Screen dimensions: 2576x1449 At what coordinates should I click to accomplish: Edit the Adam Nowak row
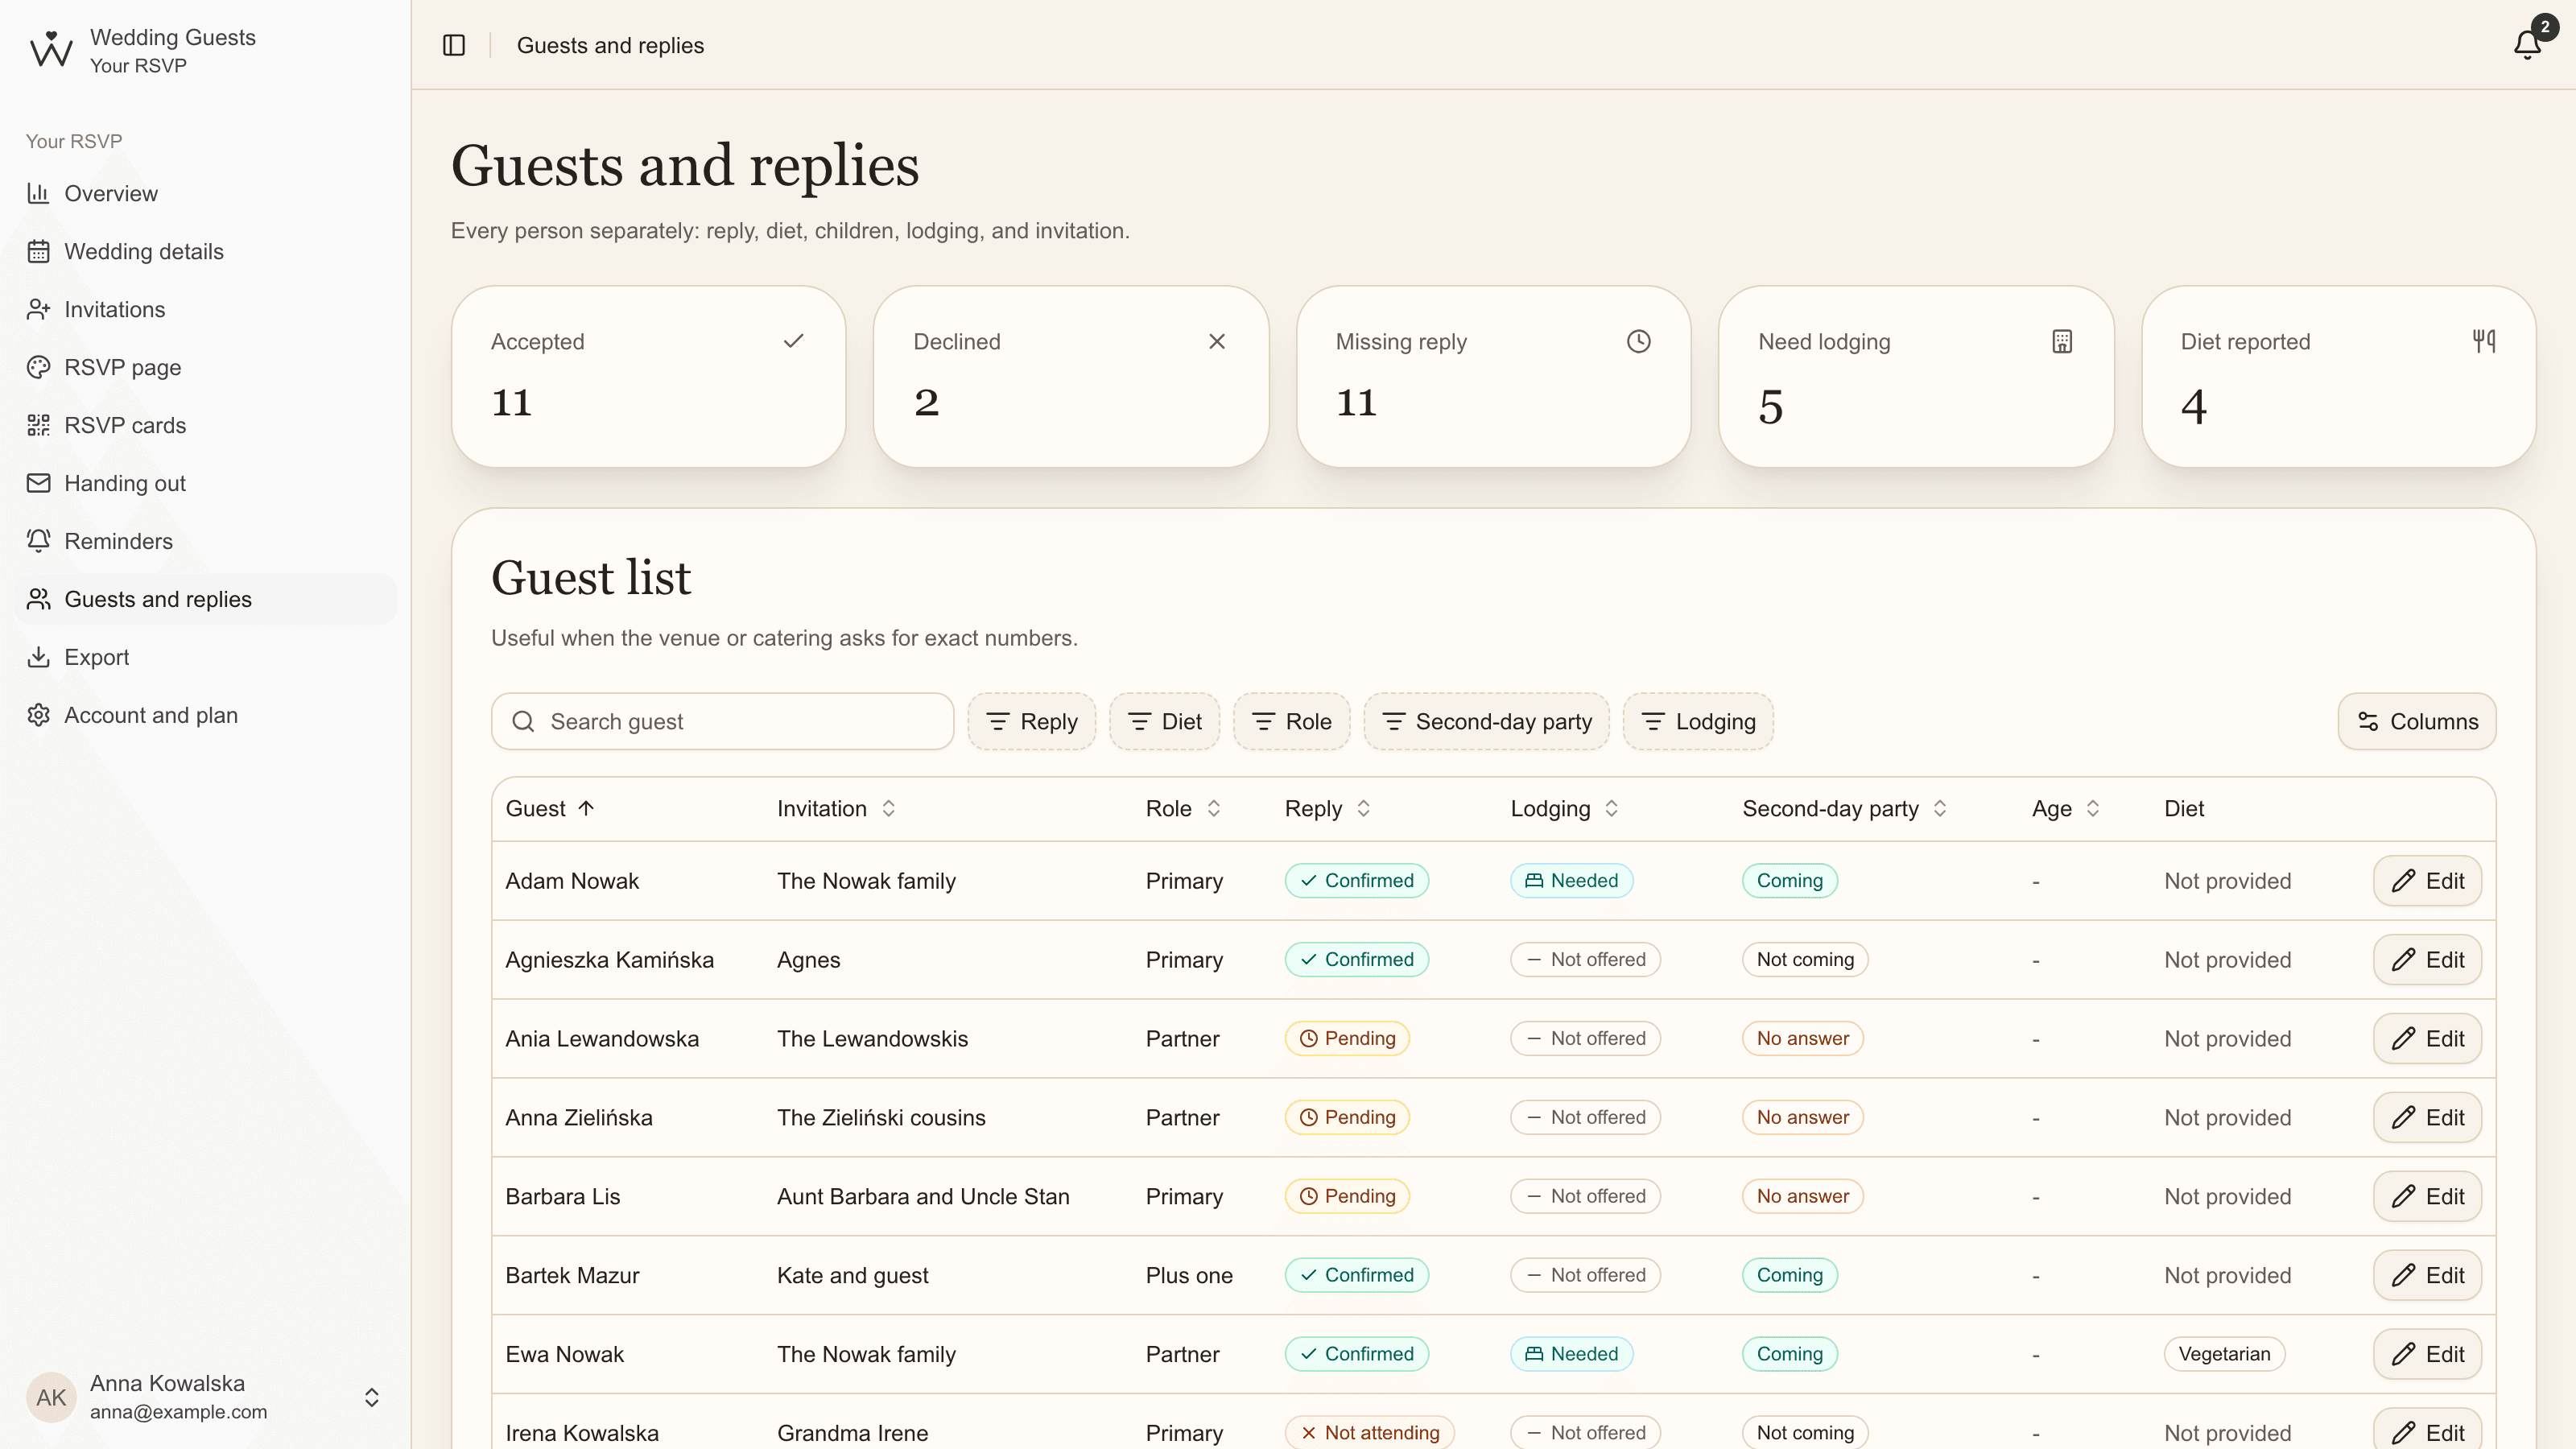2427,880
